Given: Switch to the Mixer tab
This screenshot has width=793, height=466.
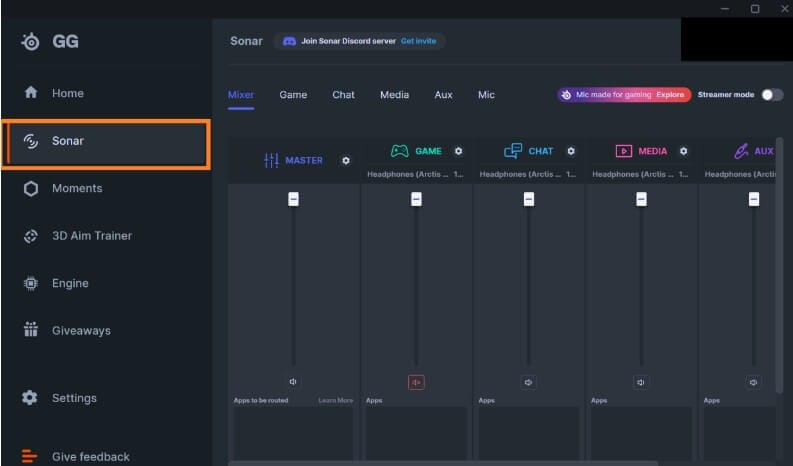Looking at the screenshot, I should tap(241, 95).
